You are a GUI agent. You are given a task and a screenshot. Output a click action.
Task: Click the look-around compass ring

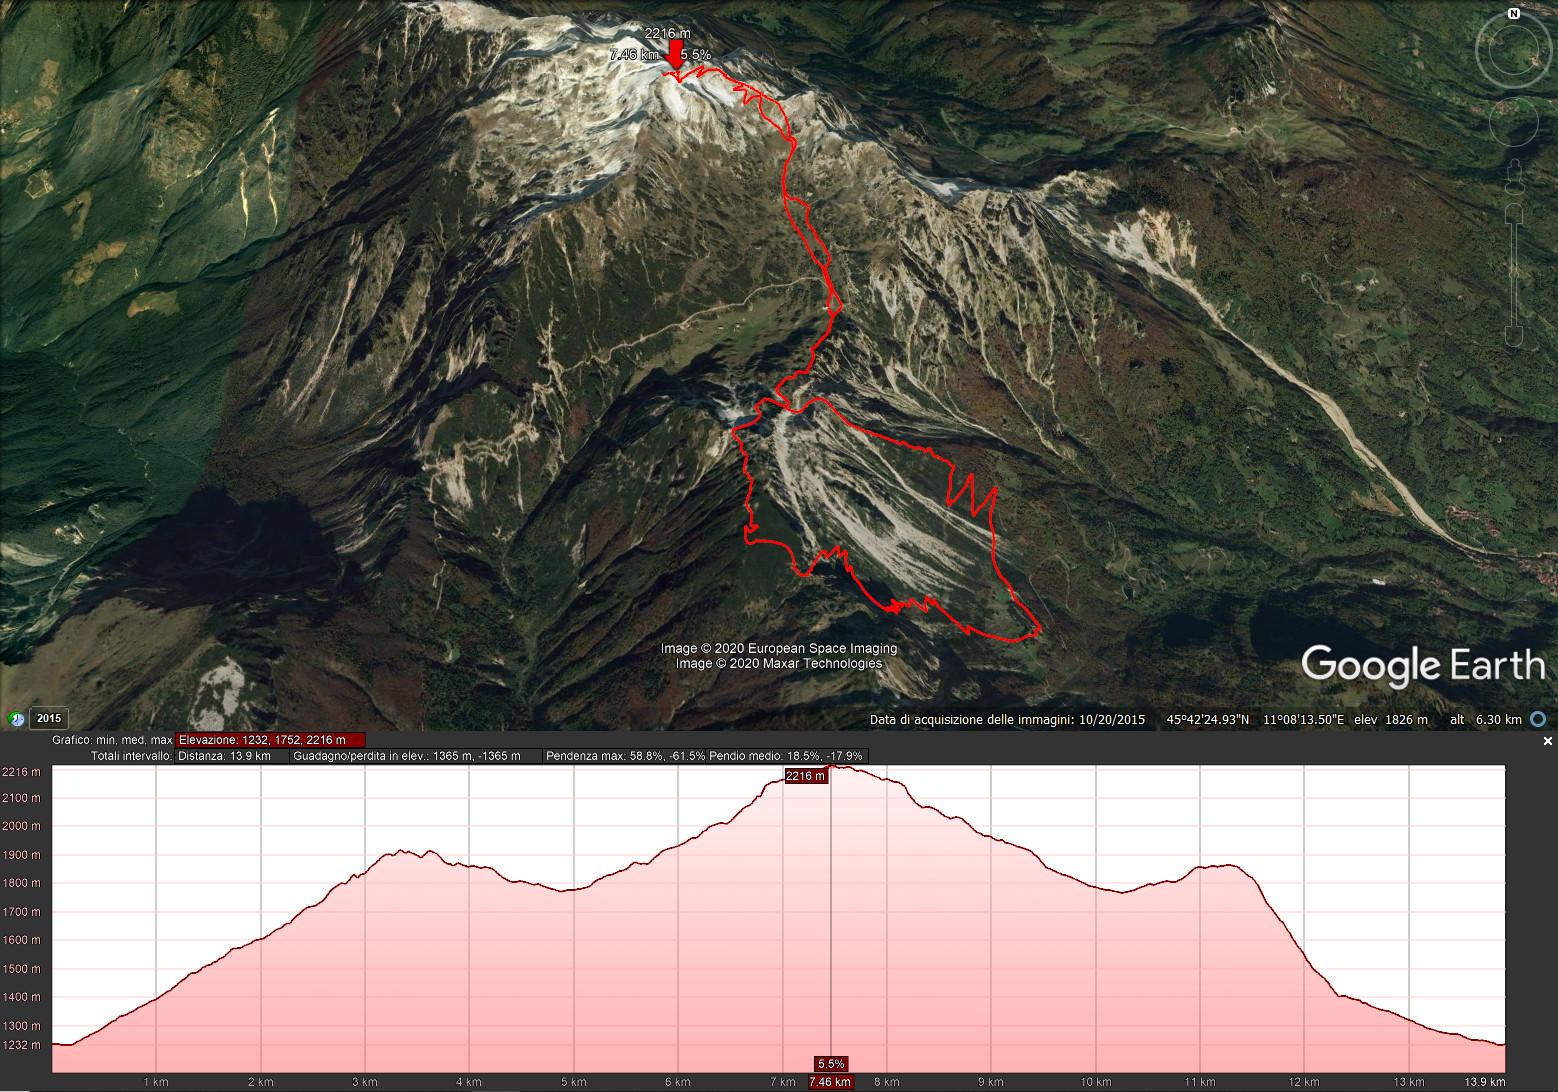(1514, 52)
